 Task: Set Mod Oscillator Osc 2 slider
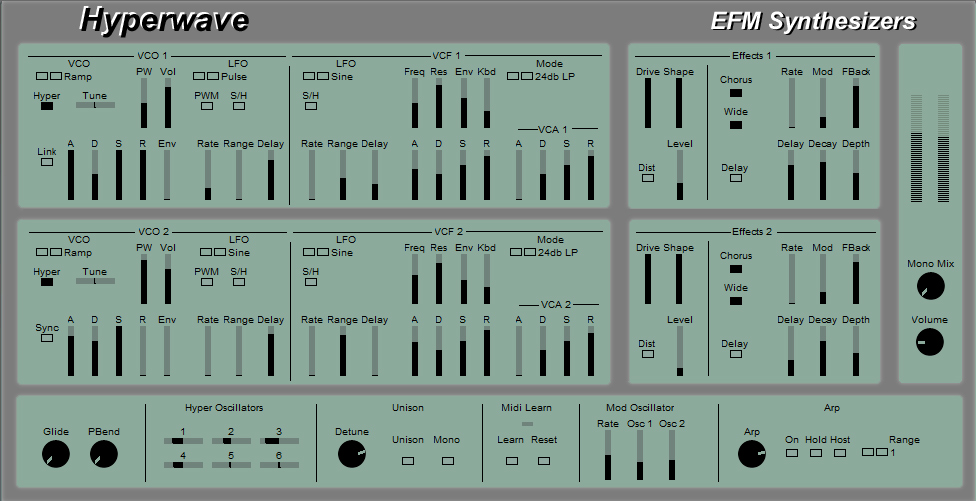[672, 455]
